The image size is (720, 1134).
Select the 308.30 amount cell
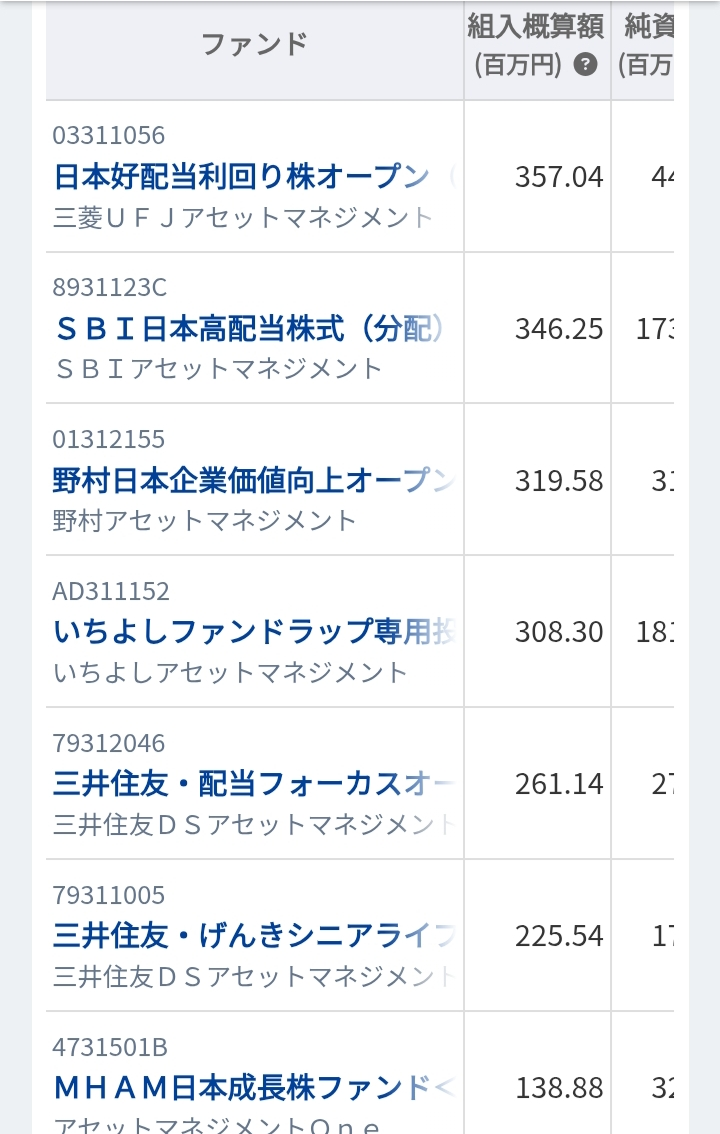click(x=559, y=632)
